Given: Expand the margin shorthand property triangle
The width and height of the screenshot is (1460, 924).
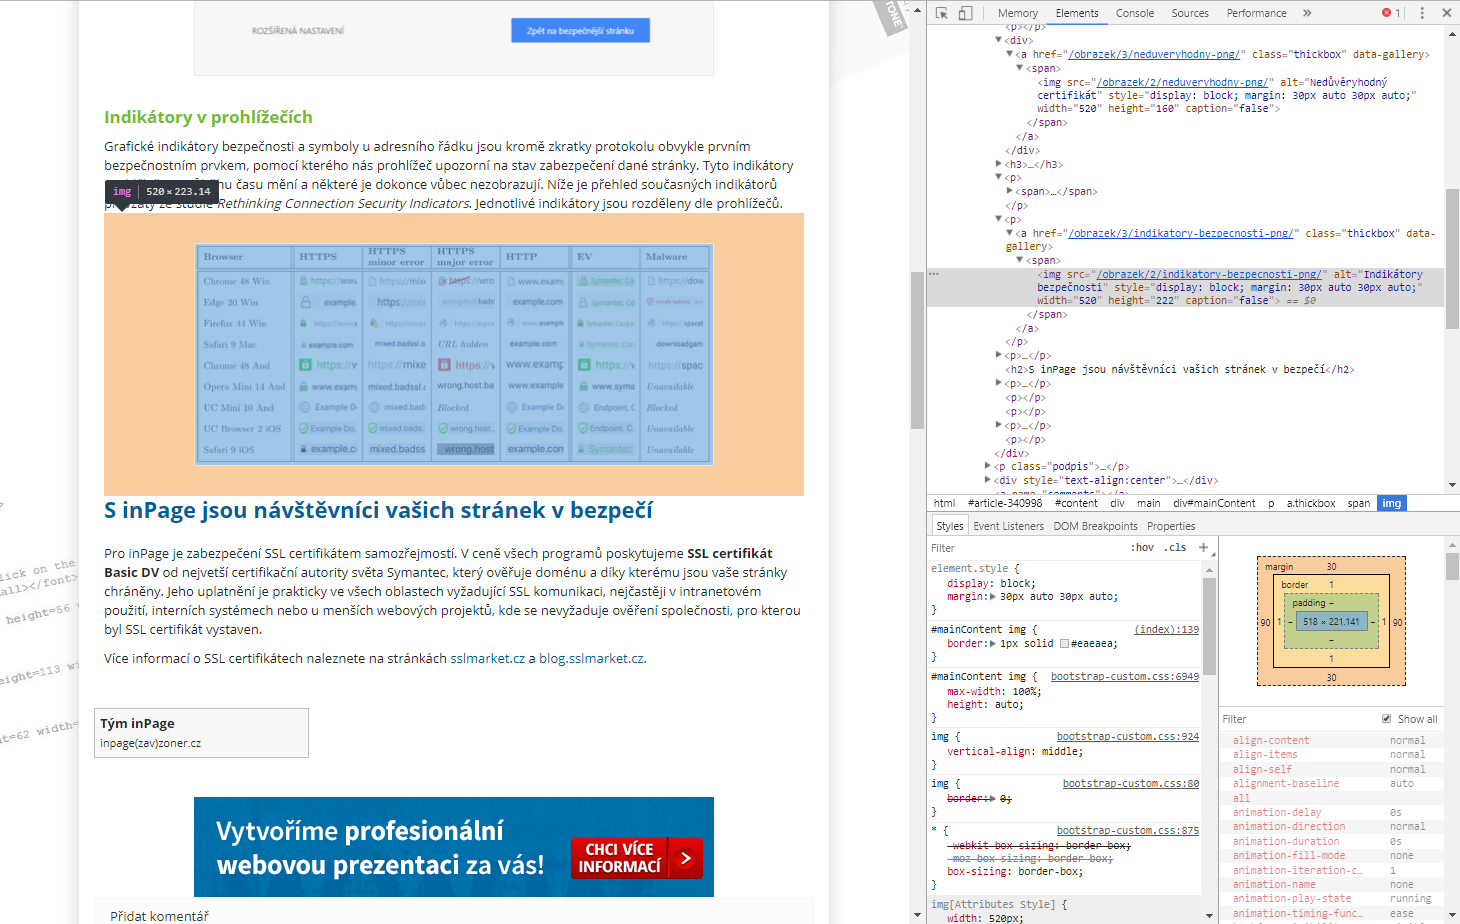Looking at the screenshot, I should point(991,597).
